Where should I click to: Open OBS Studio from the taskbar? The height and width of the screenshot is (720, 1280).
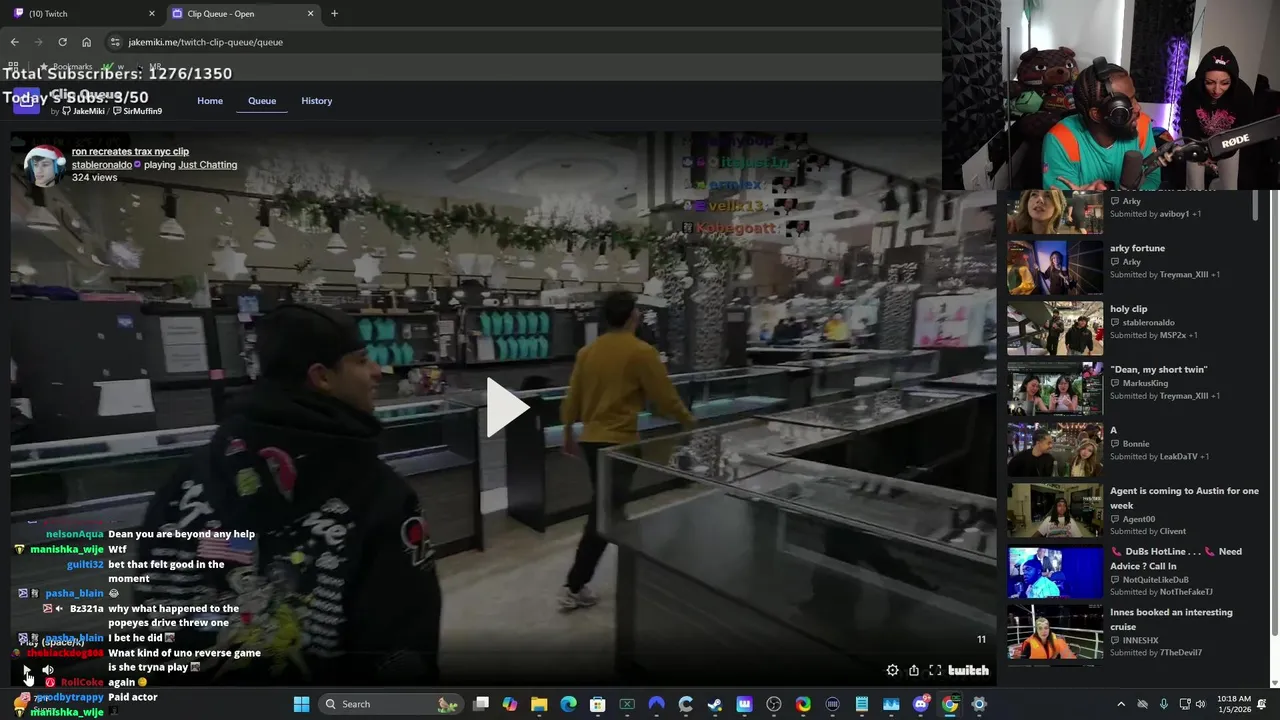tap(774, 704)
